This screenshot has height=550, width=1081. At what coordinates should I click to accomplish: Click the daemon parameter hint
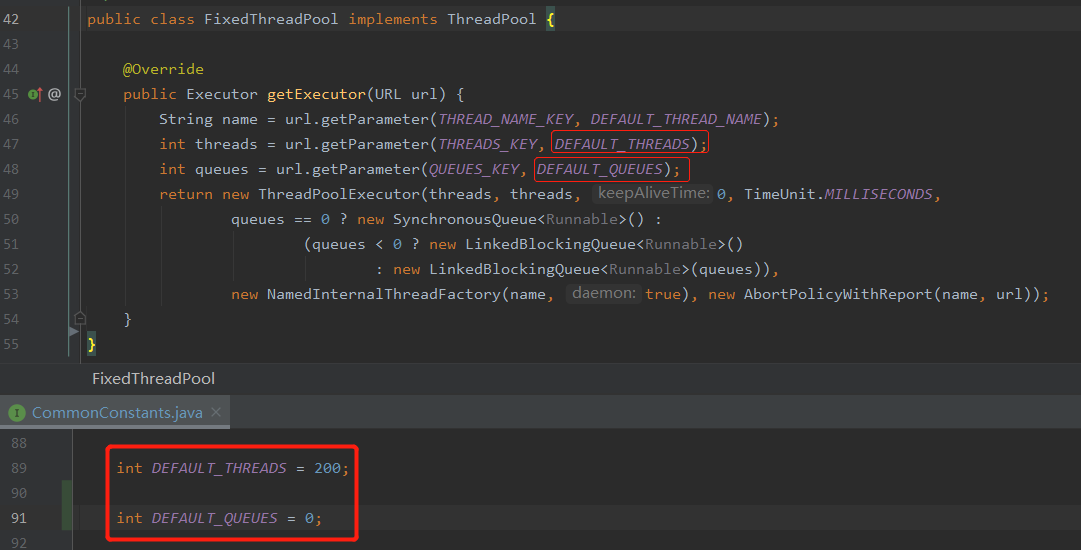tap(603, 293)
